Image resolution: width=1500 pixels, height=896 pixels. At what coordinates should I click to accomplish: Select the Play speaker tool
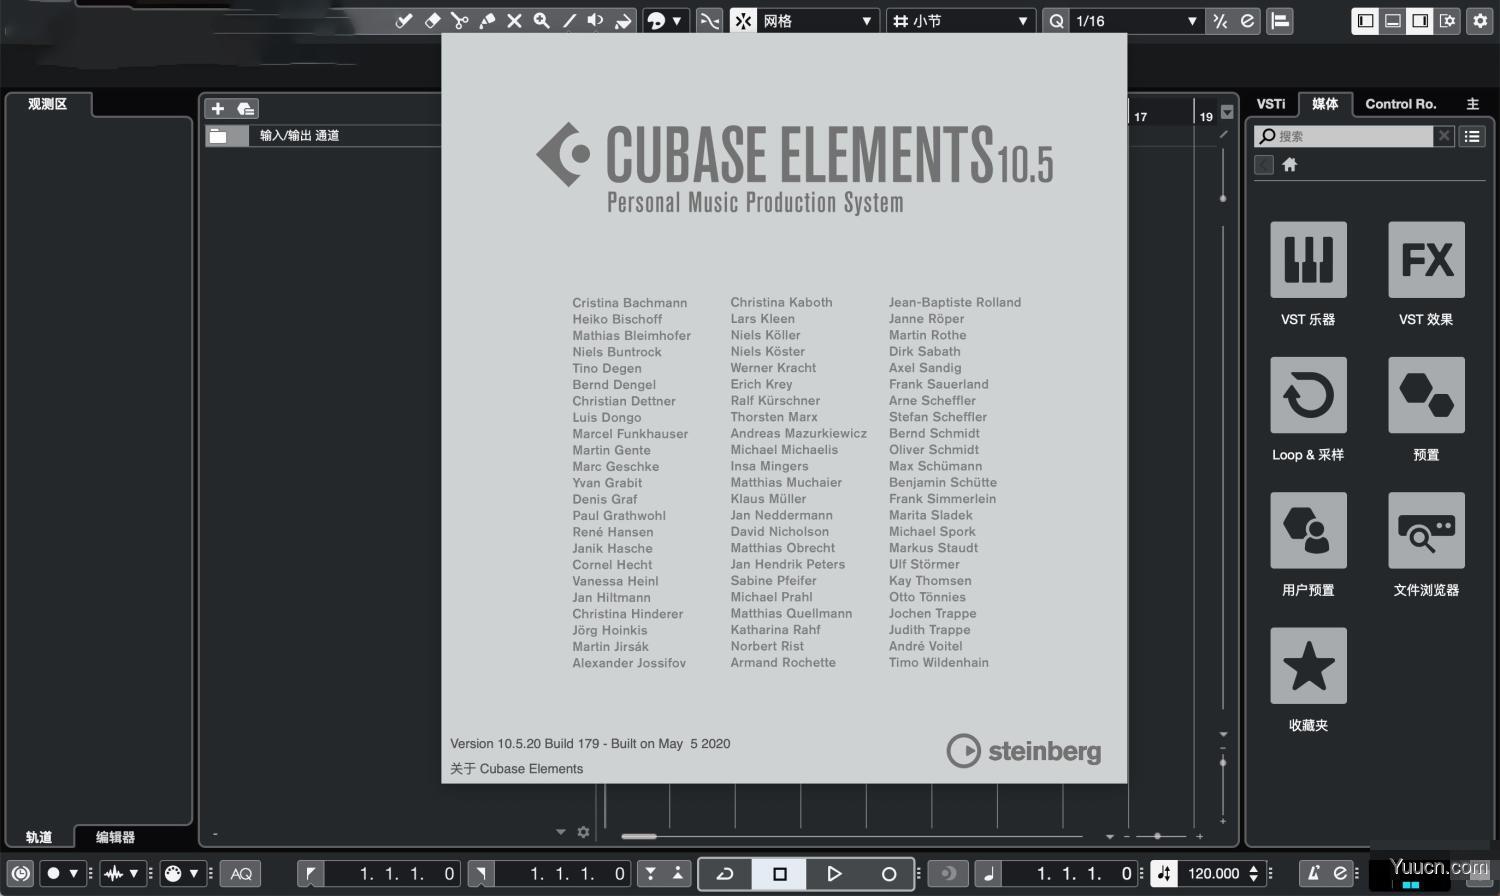pos(596,21)
